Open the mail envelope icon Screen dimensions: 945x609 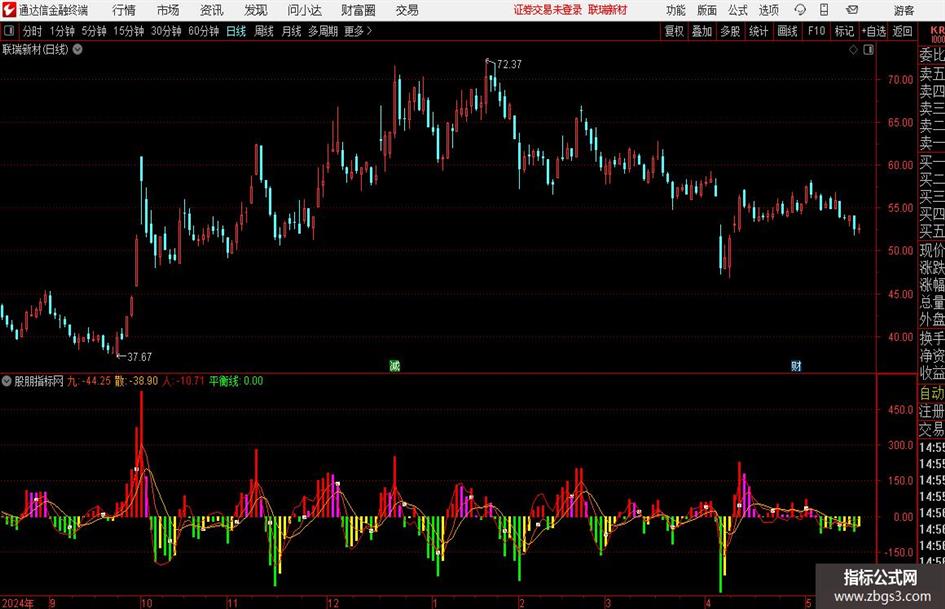point(852,10)
